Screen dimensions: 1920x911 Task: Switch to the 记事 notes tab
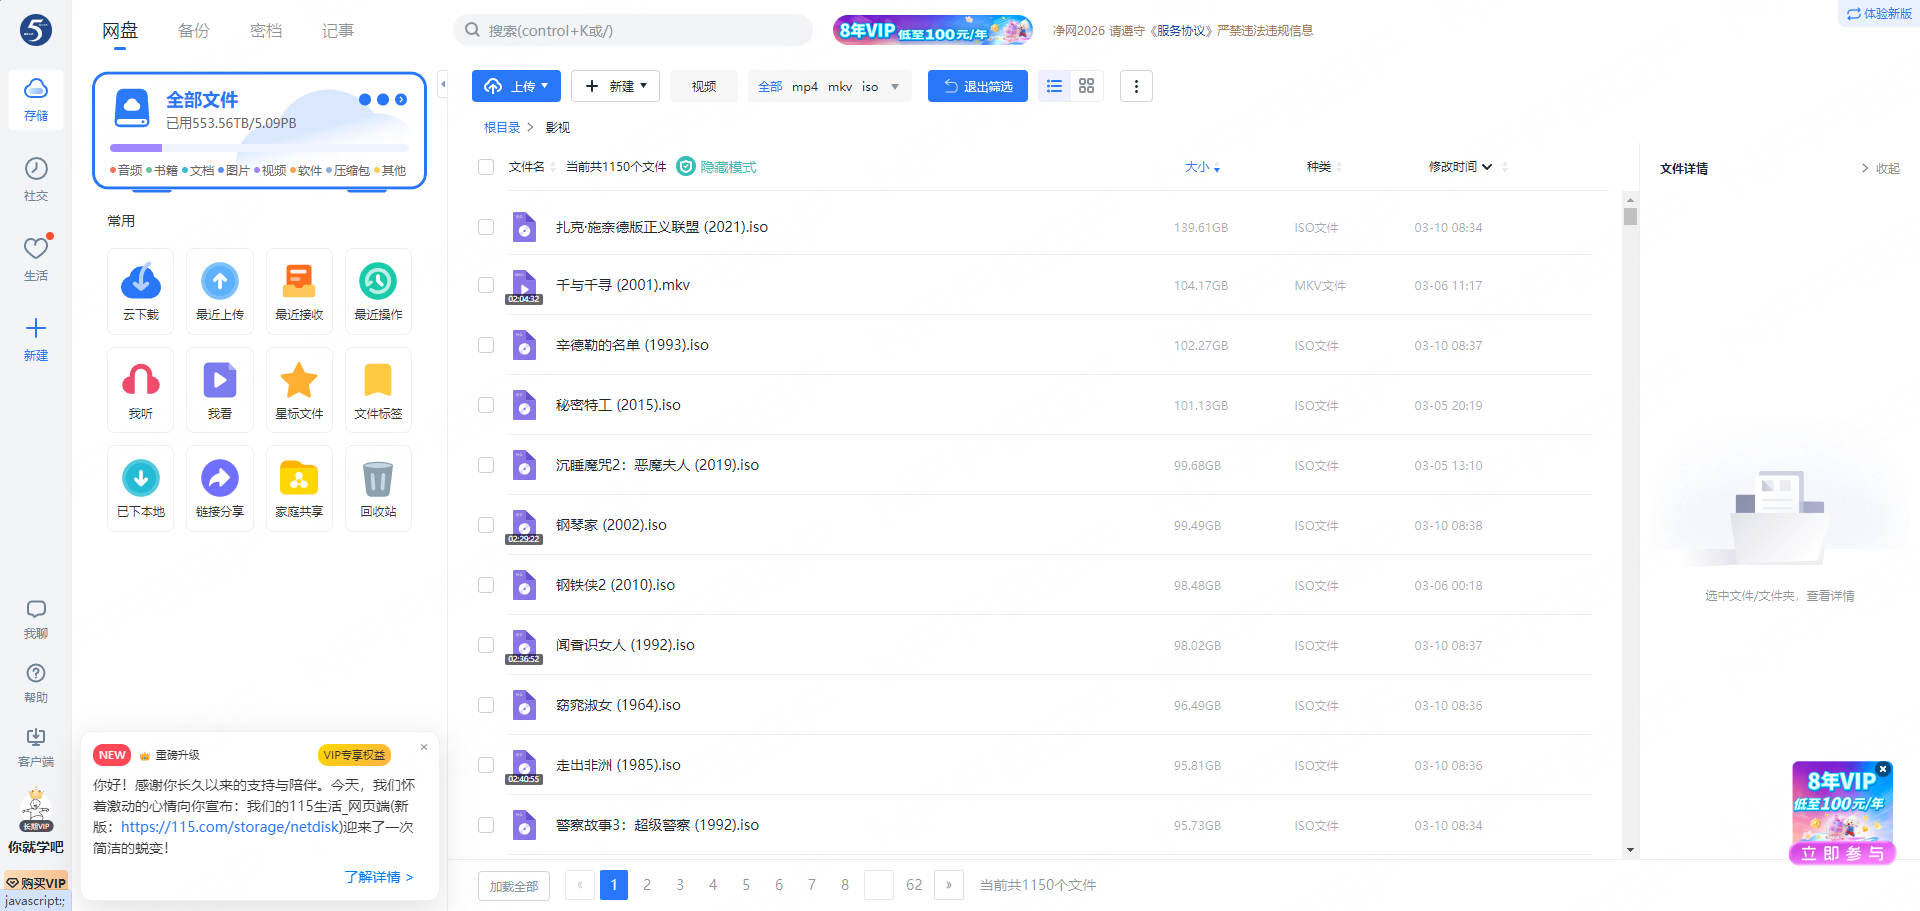[338, 31]
